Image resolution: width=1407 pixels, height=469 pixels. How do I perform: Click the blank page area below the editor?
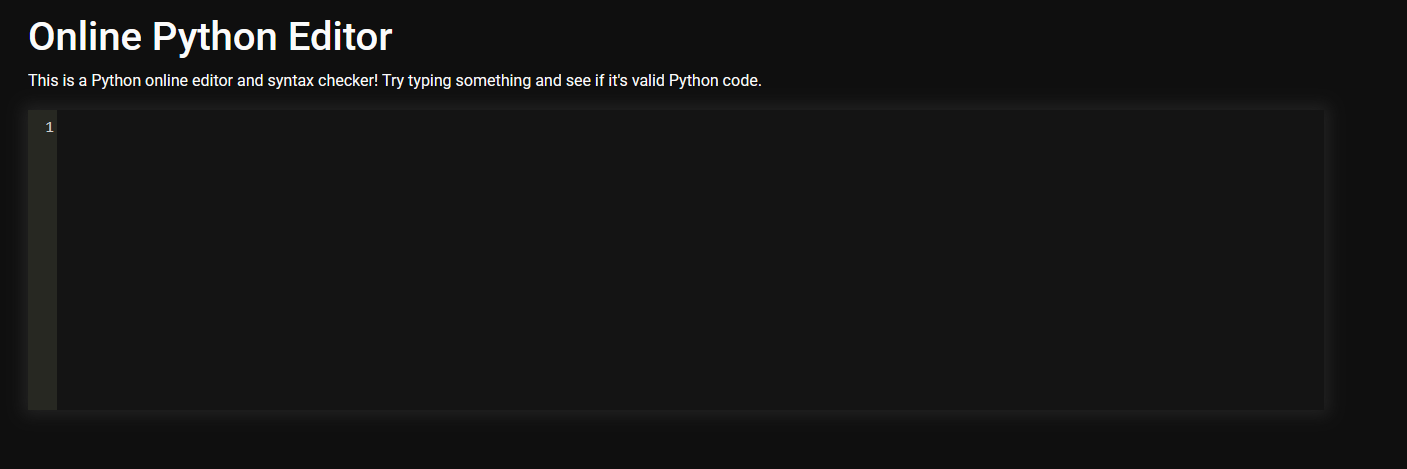pyautogui.click(x=700, y=442)
